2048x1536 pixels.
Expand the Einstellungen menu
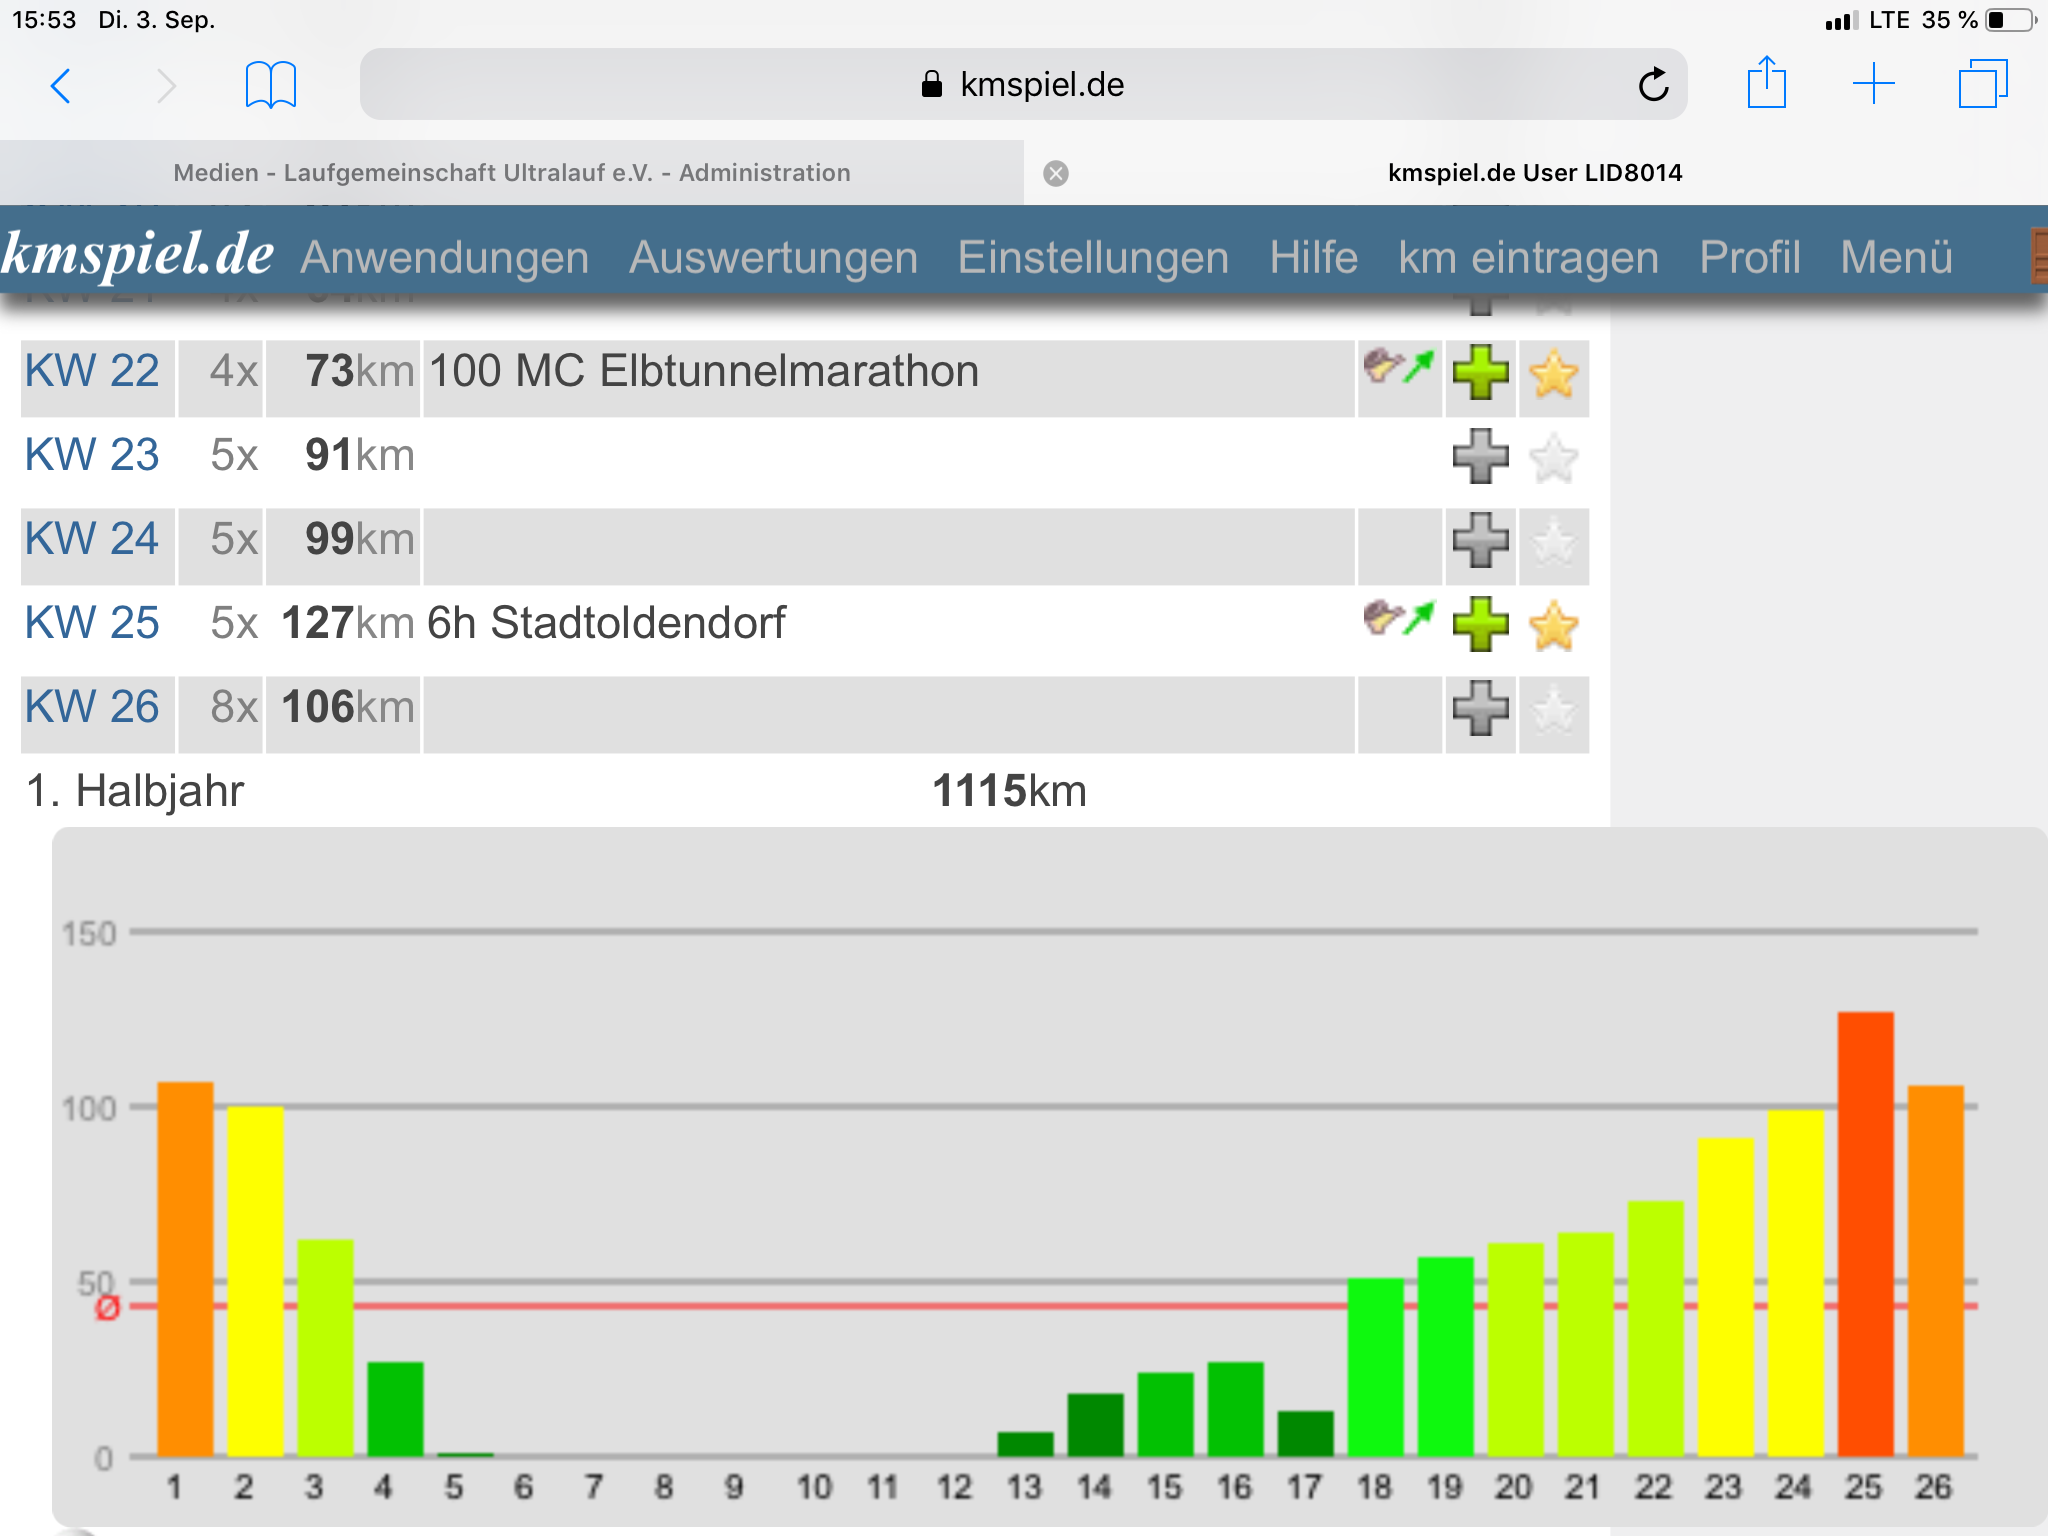pyautogui.click(x=1093, y=257)
